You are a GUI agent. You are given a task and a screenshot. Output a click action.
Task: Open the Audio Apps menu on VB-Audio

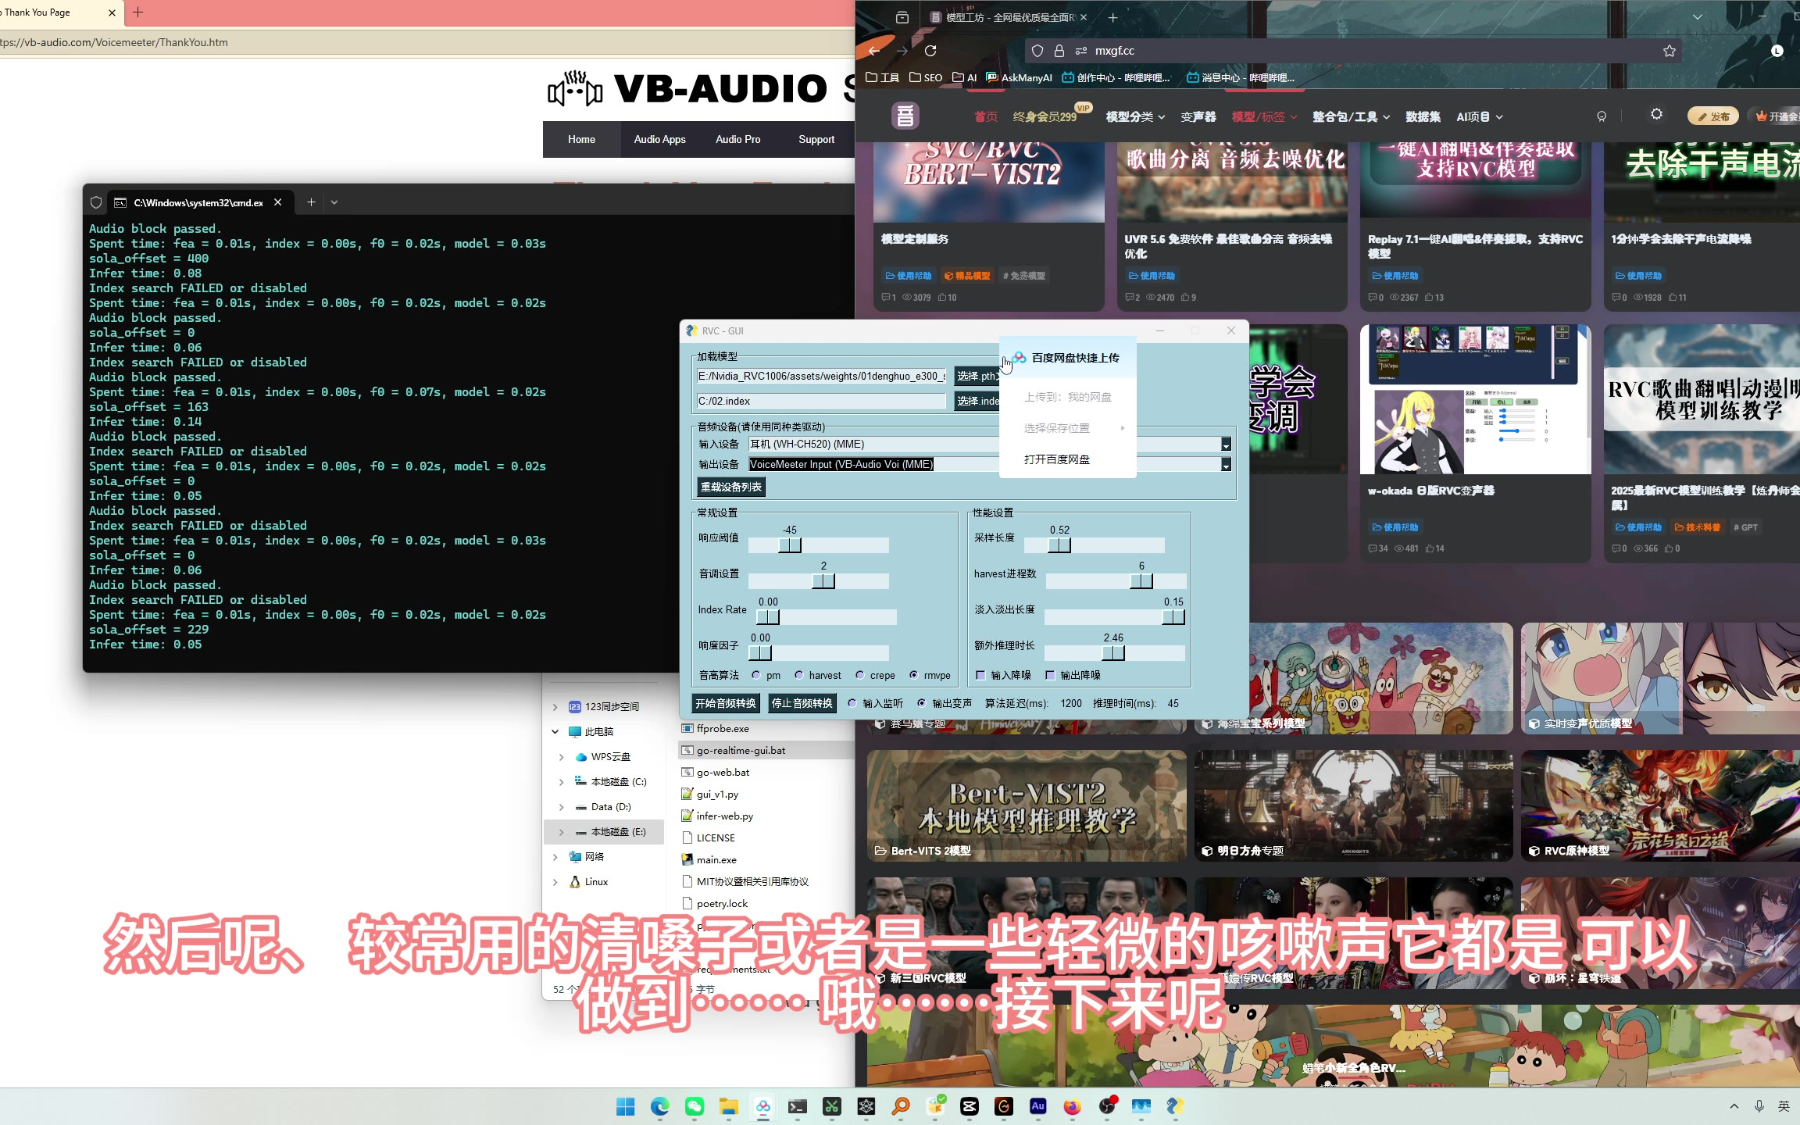[659, 139]
